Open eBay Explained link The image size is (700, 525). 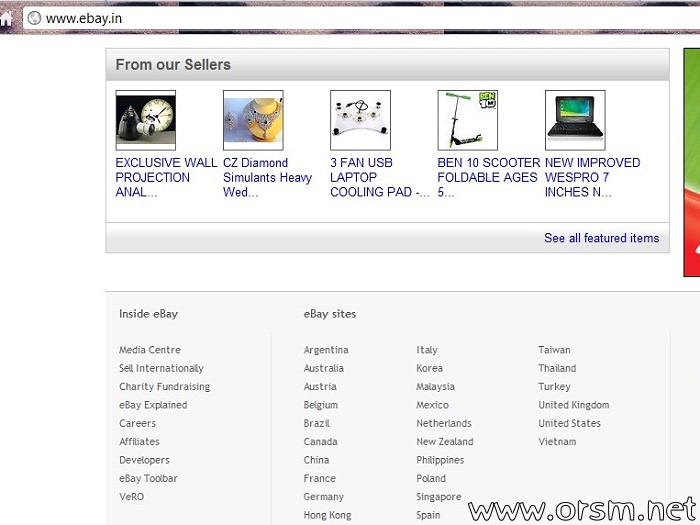(153, 405)
